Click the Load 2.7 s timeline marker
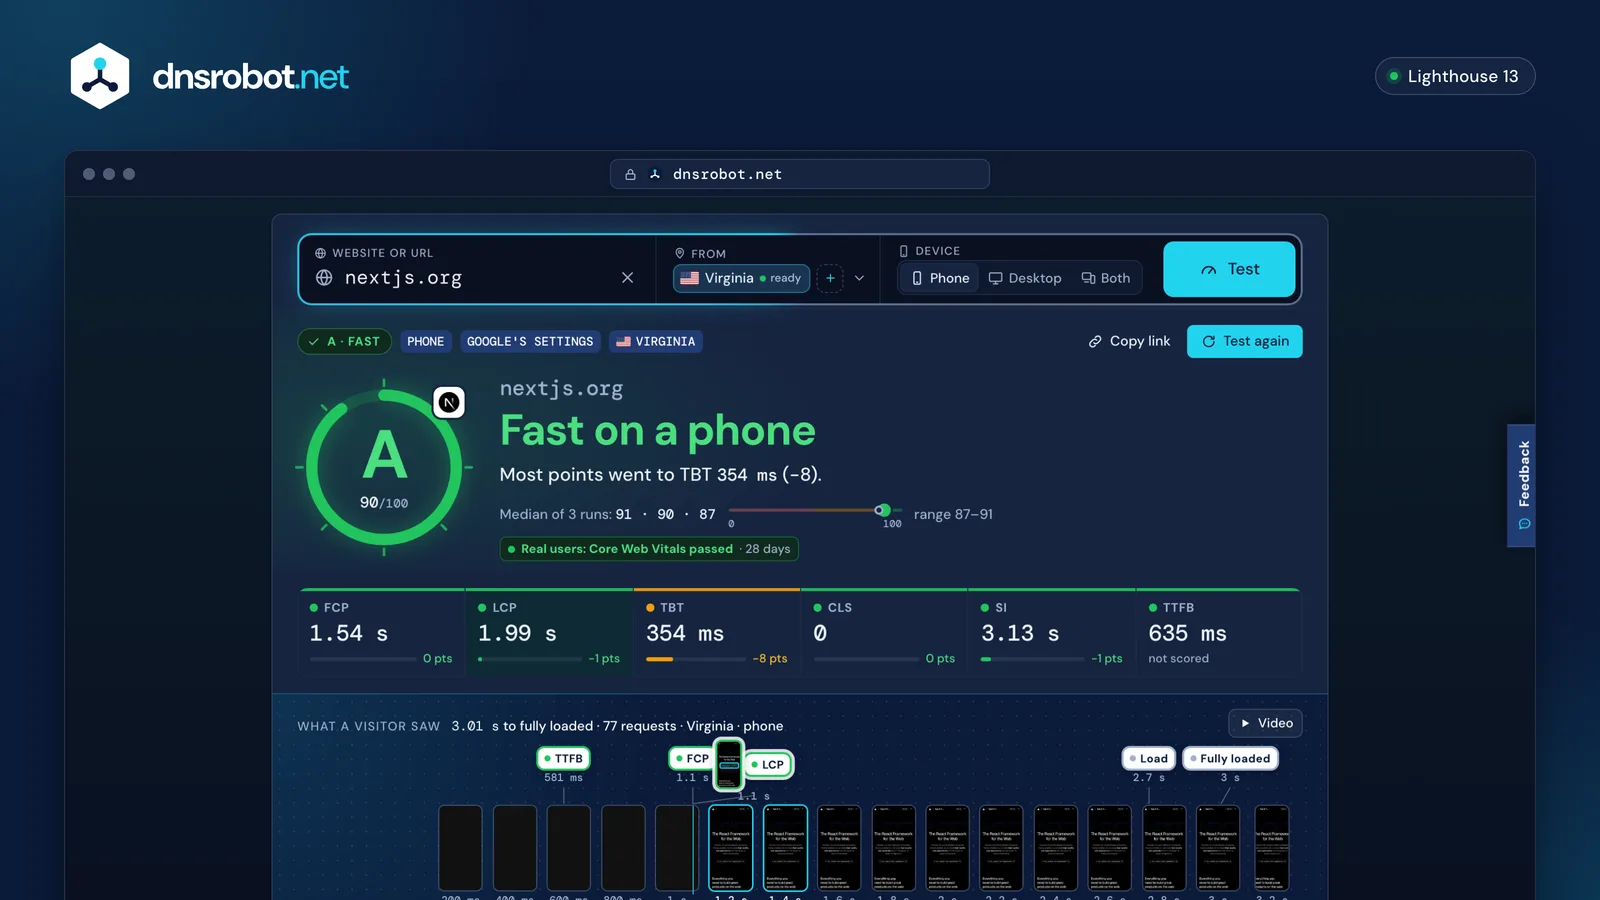Viewport: 1600px width, 900px height. point(1149,759)
